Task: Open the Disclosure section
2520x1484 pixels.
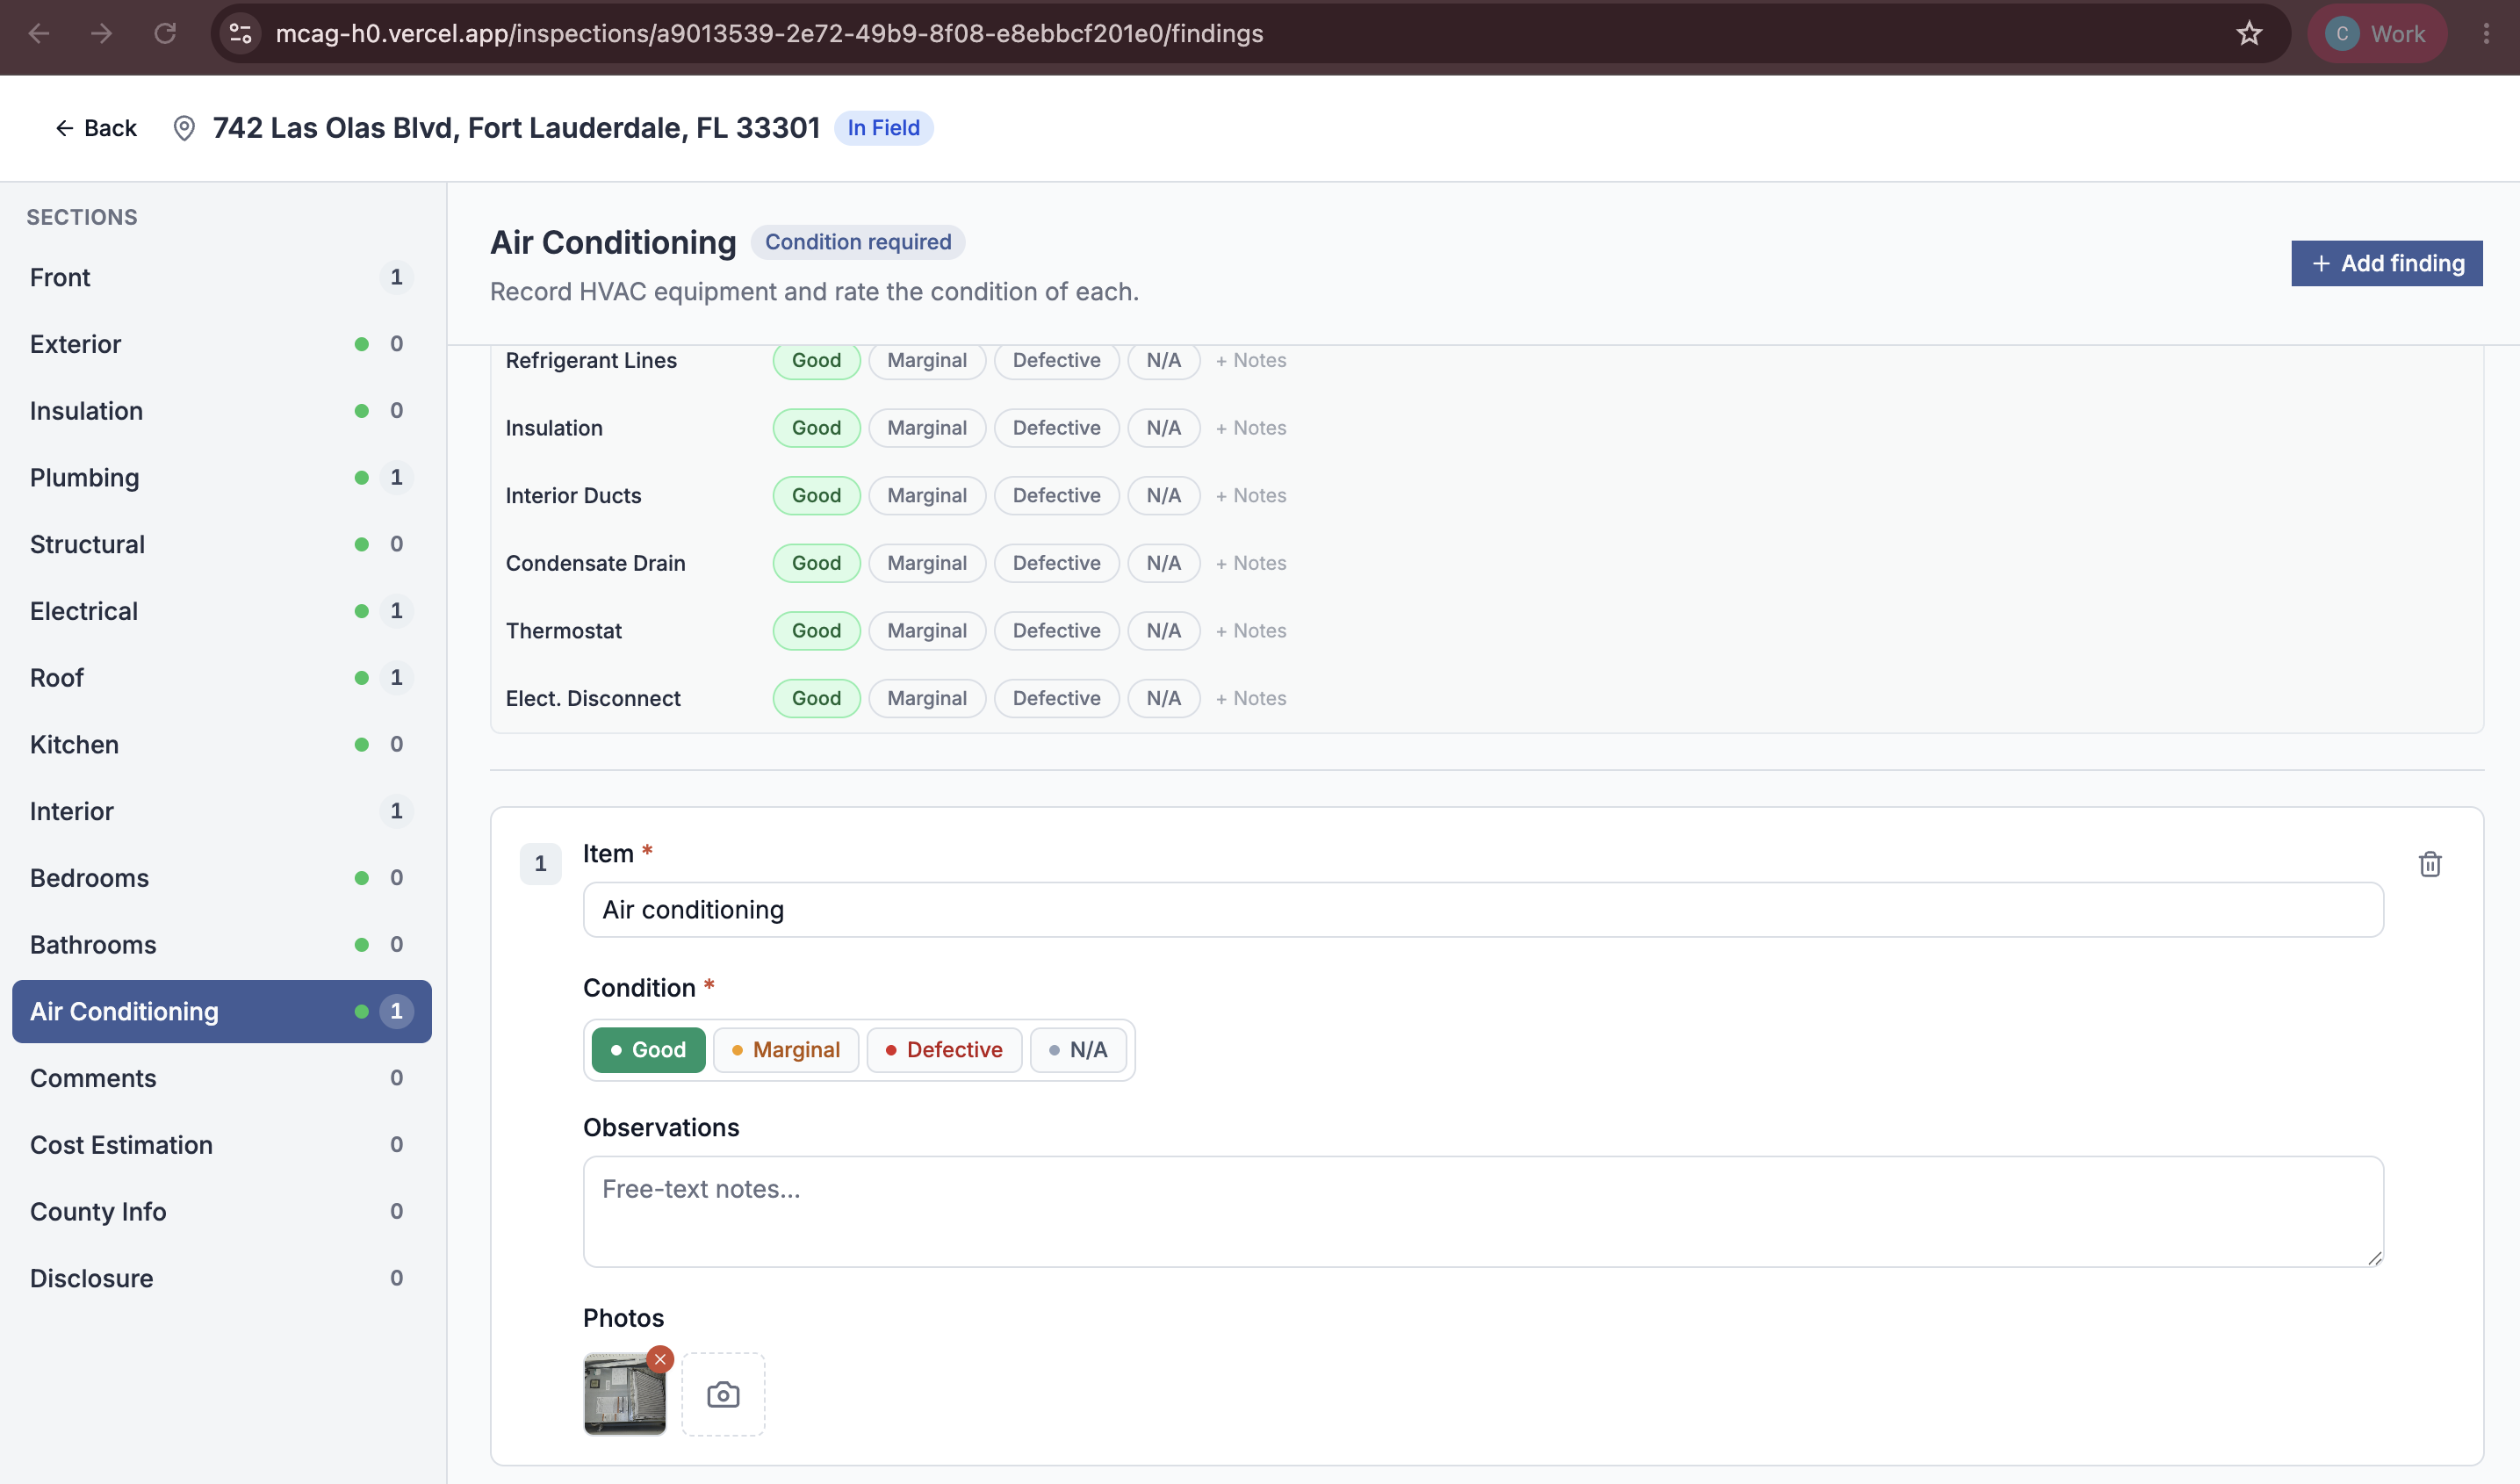Action: [221, 1278]
